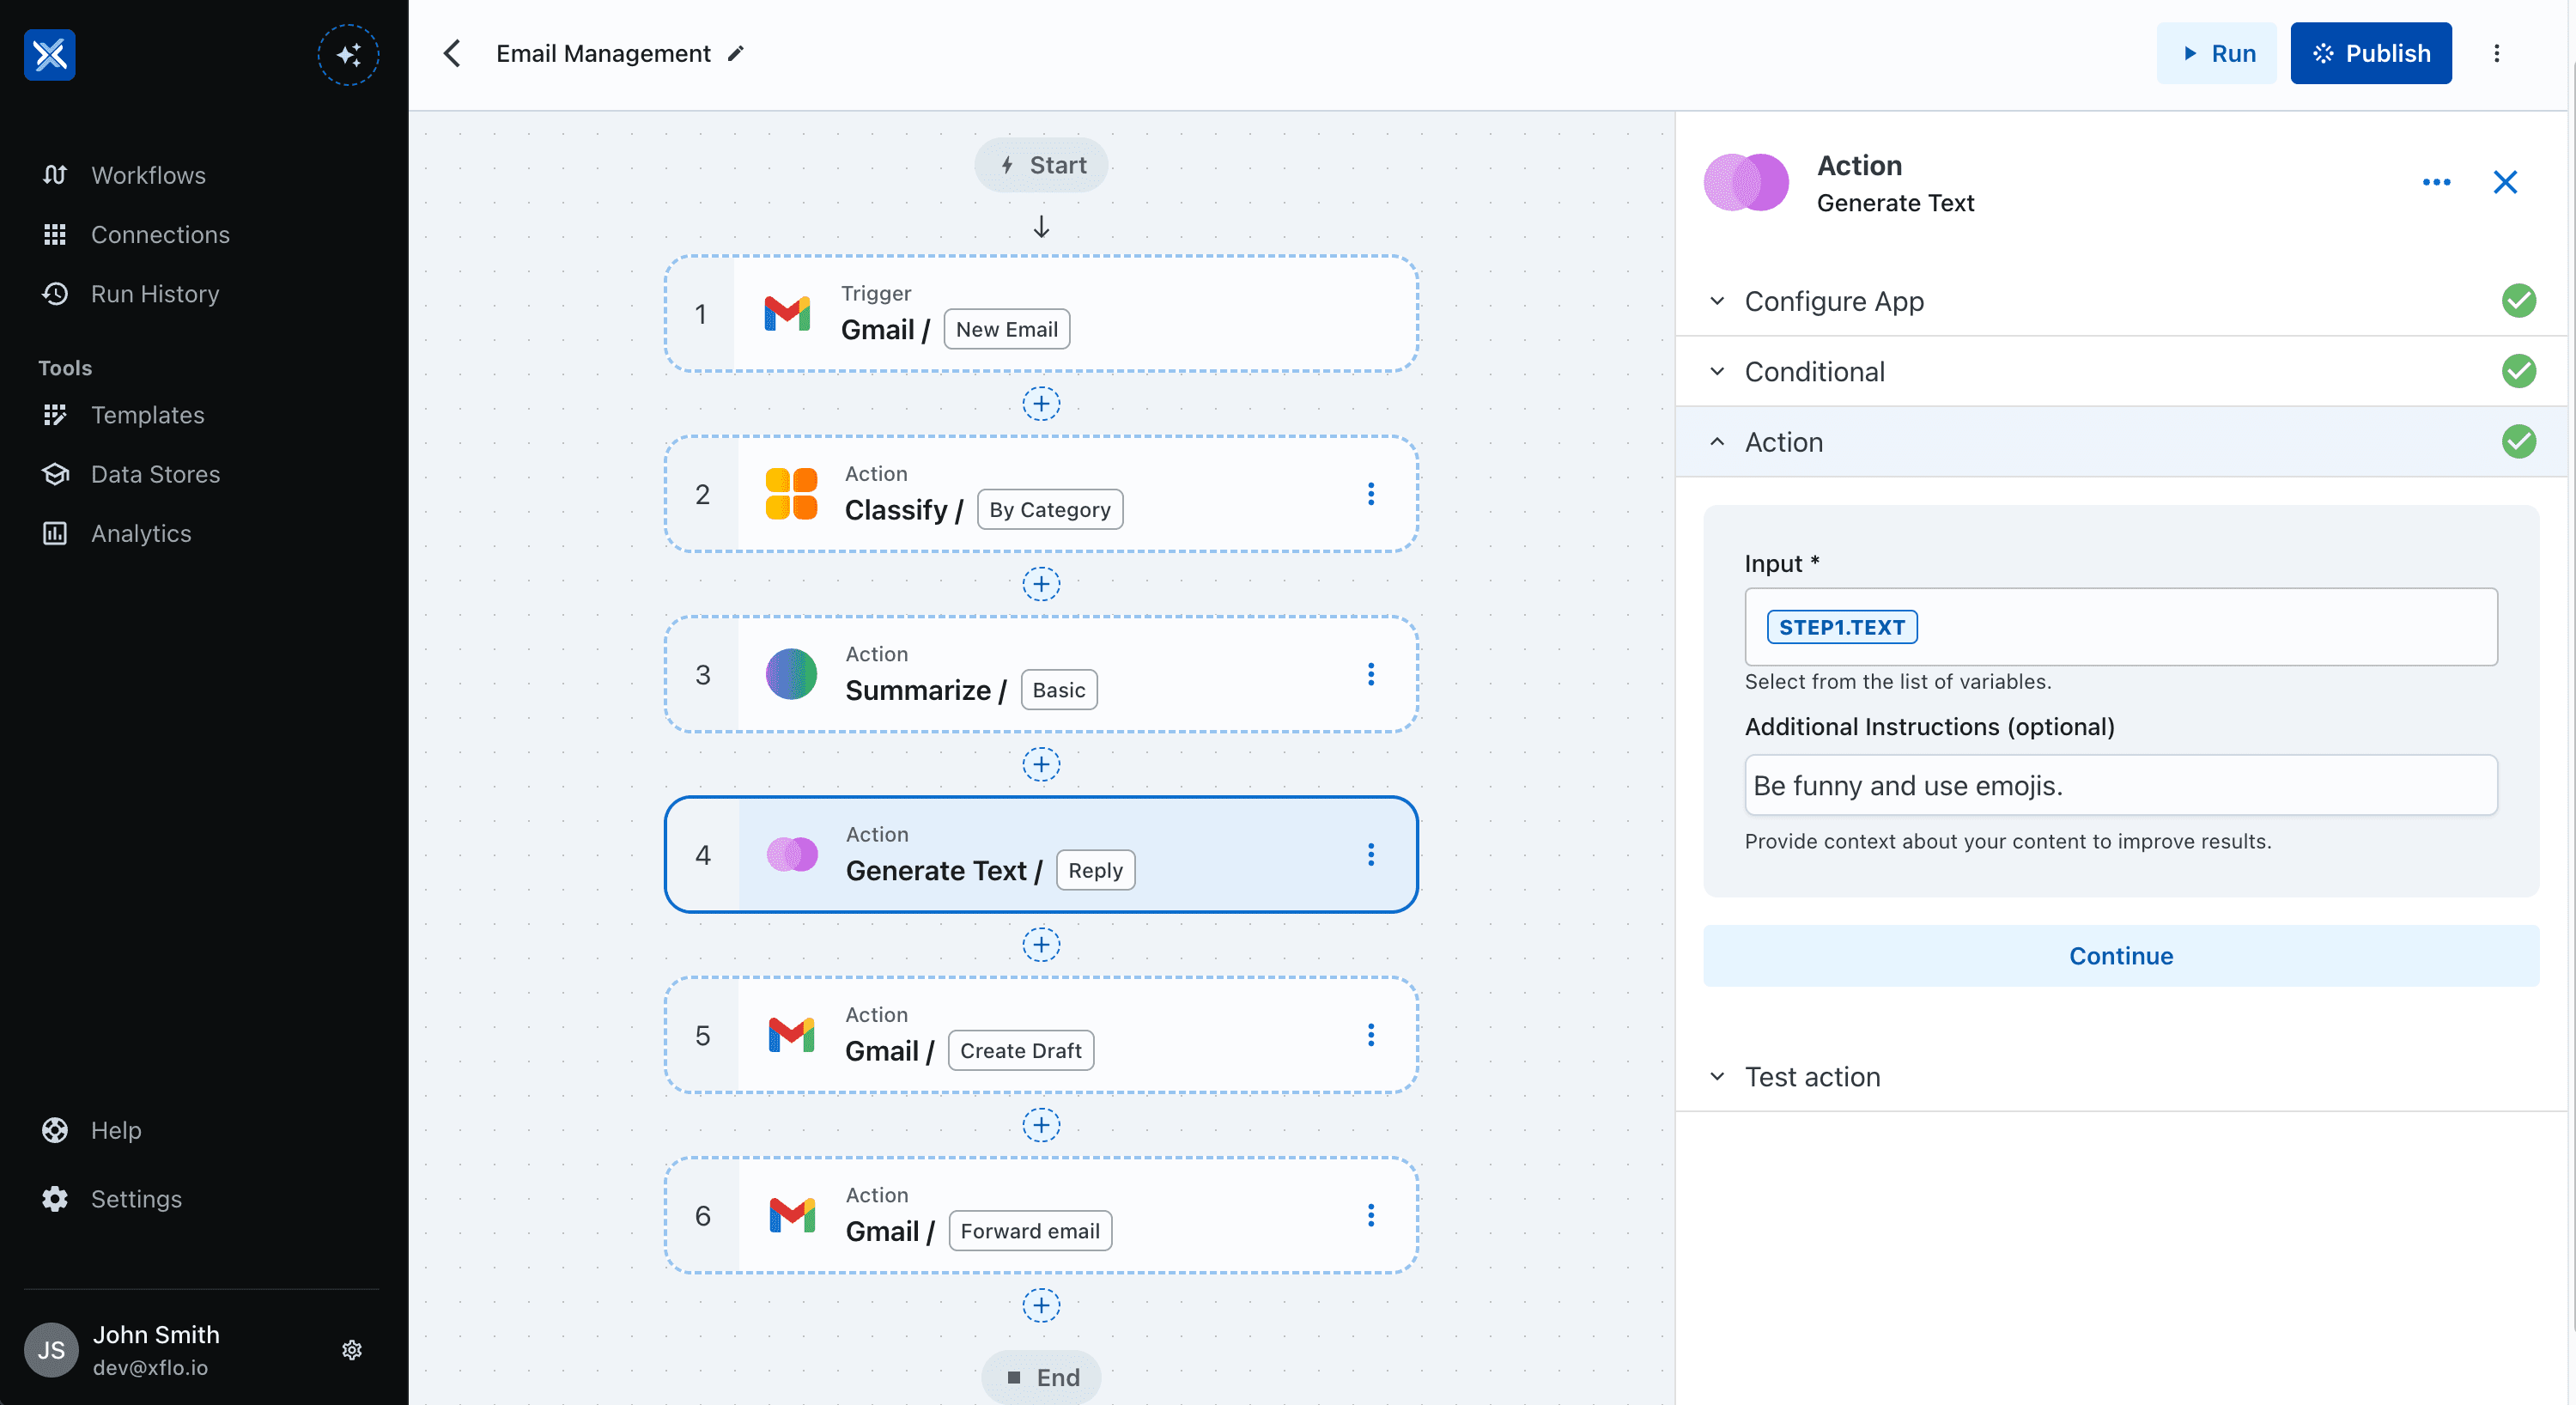Open Data Stores
The width and height of the screenshot is (2576, 1405).
(156, 474)
